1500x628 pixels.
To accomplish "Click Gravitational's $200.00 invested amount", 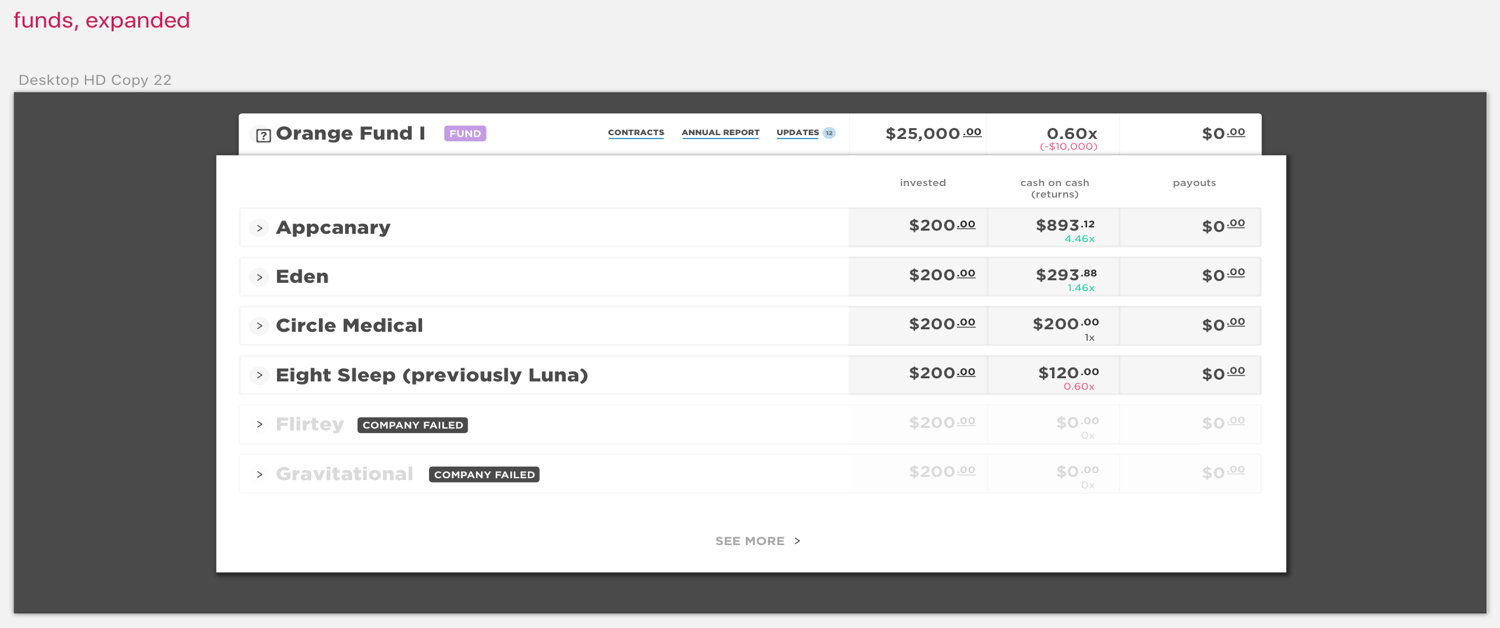I will [942, 471].
